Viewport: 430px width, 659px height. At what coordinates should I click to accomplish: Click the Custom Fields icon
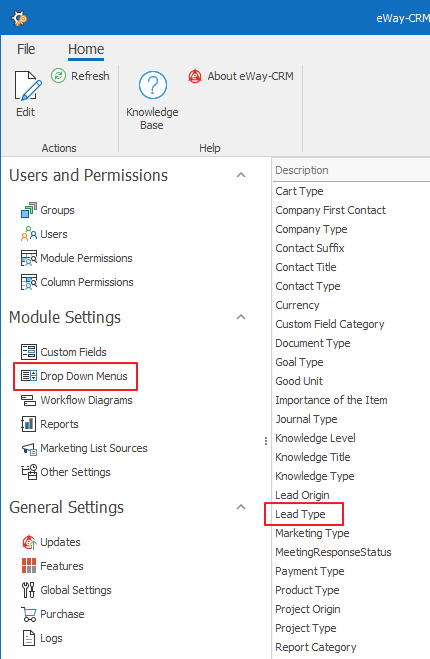pos(29,352)
